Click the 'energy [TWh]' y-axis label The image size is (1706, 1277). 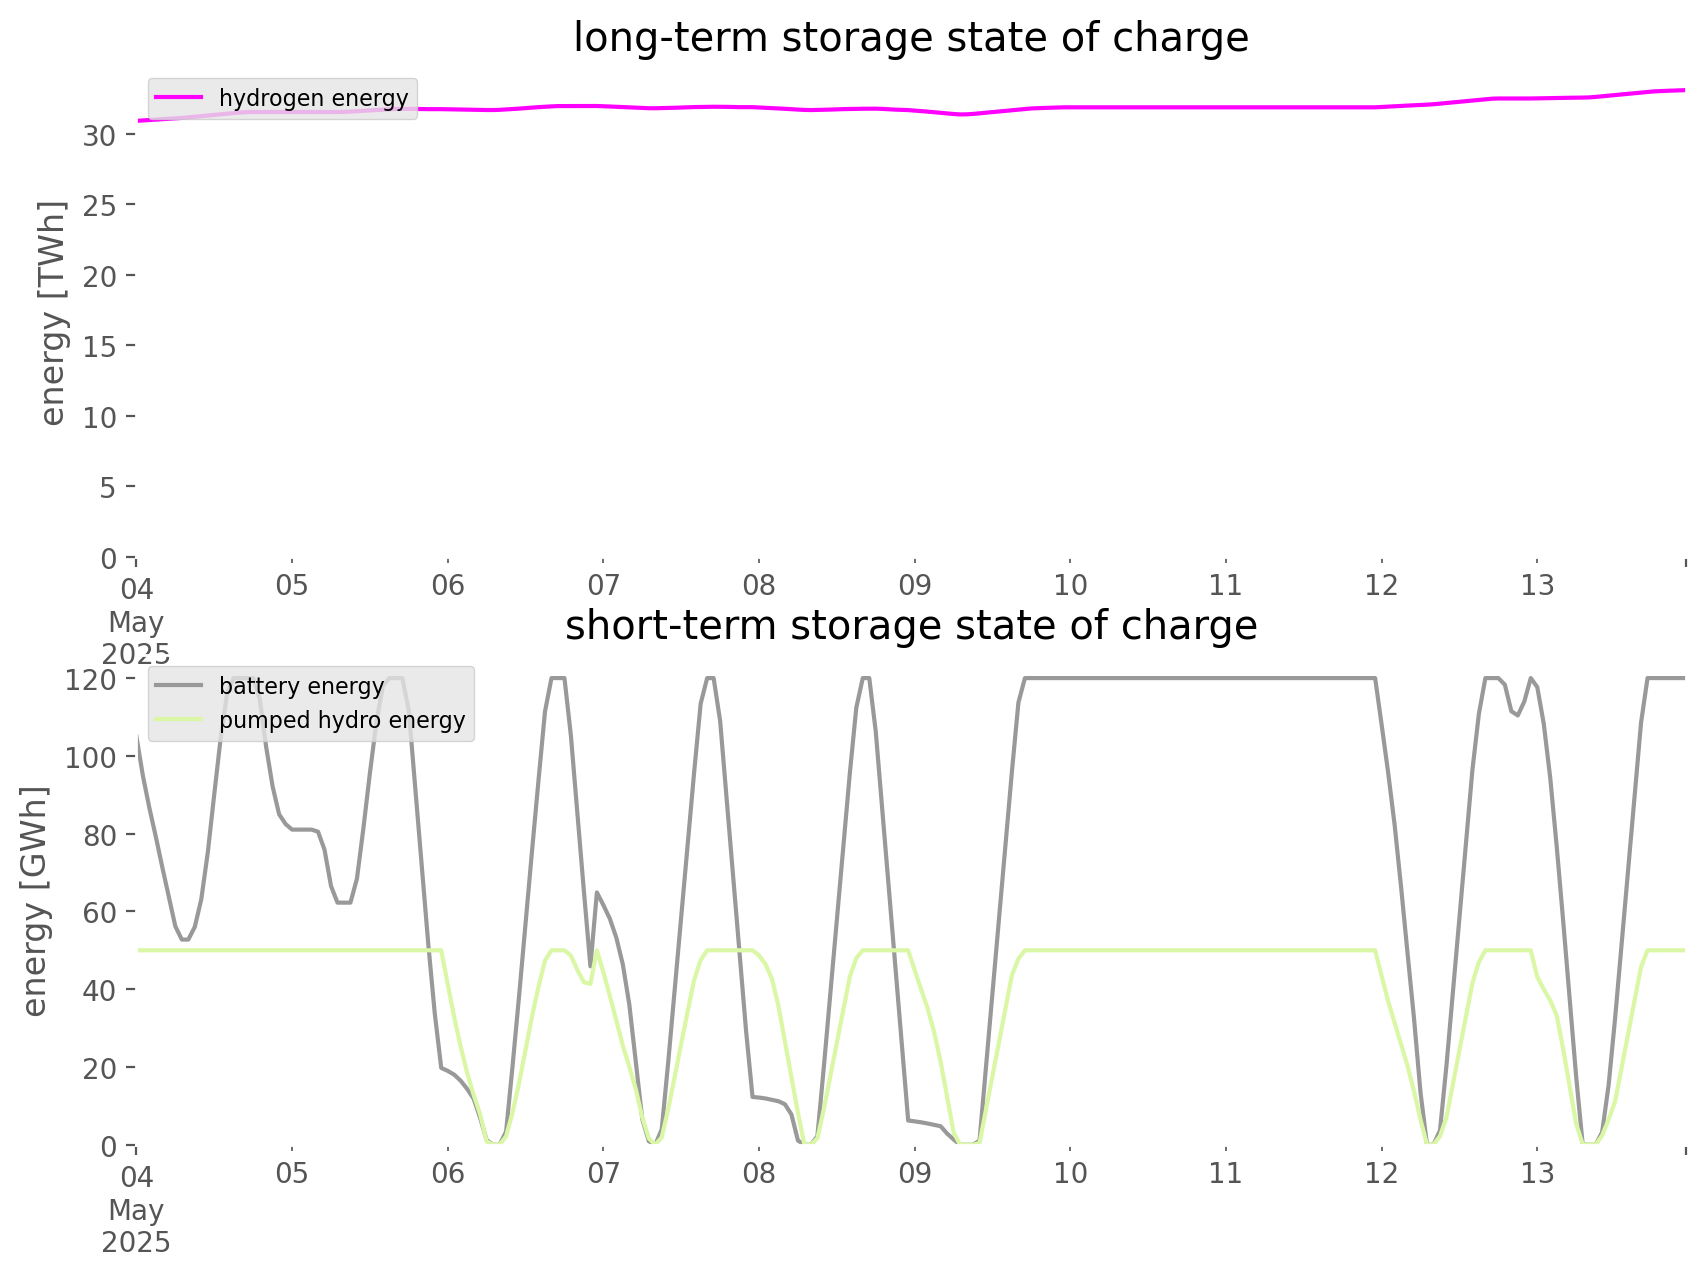[52, 313]
